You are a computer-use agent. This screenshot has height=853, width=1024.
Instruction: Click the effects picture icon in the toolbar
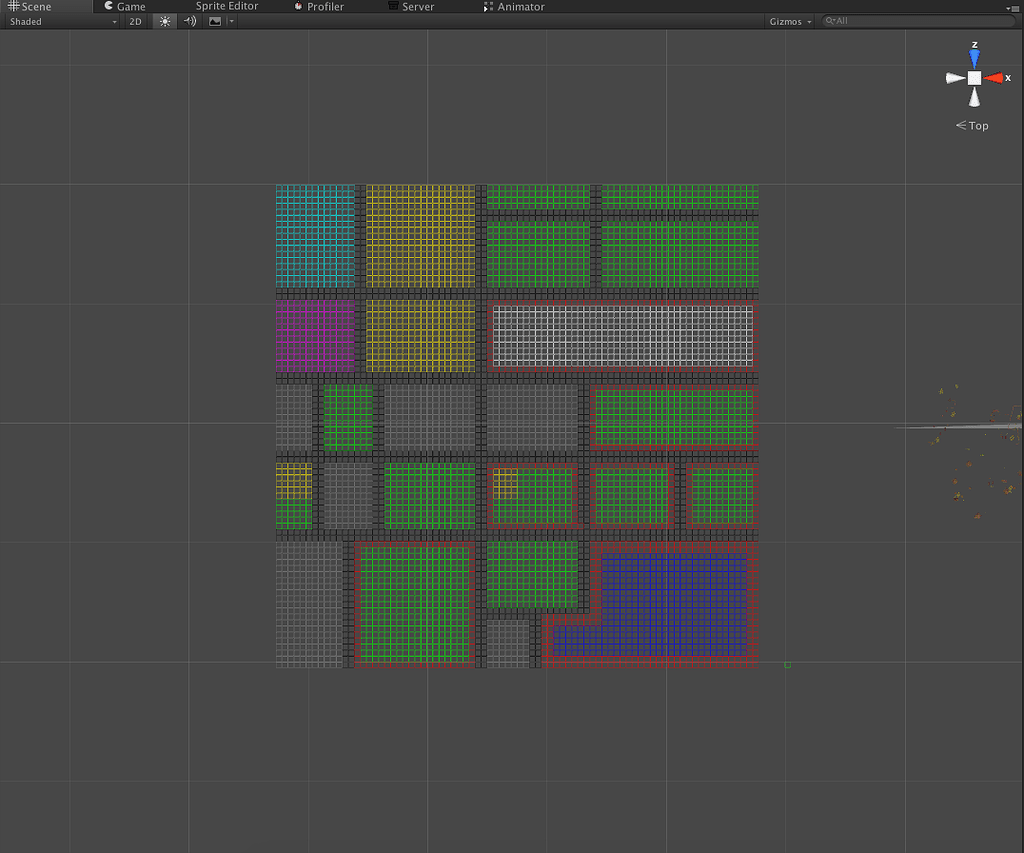(x=213, y=21)
